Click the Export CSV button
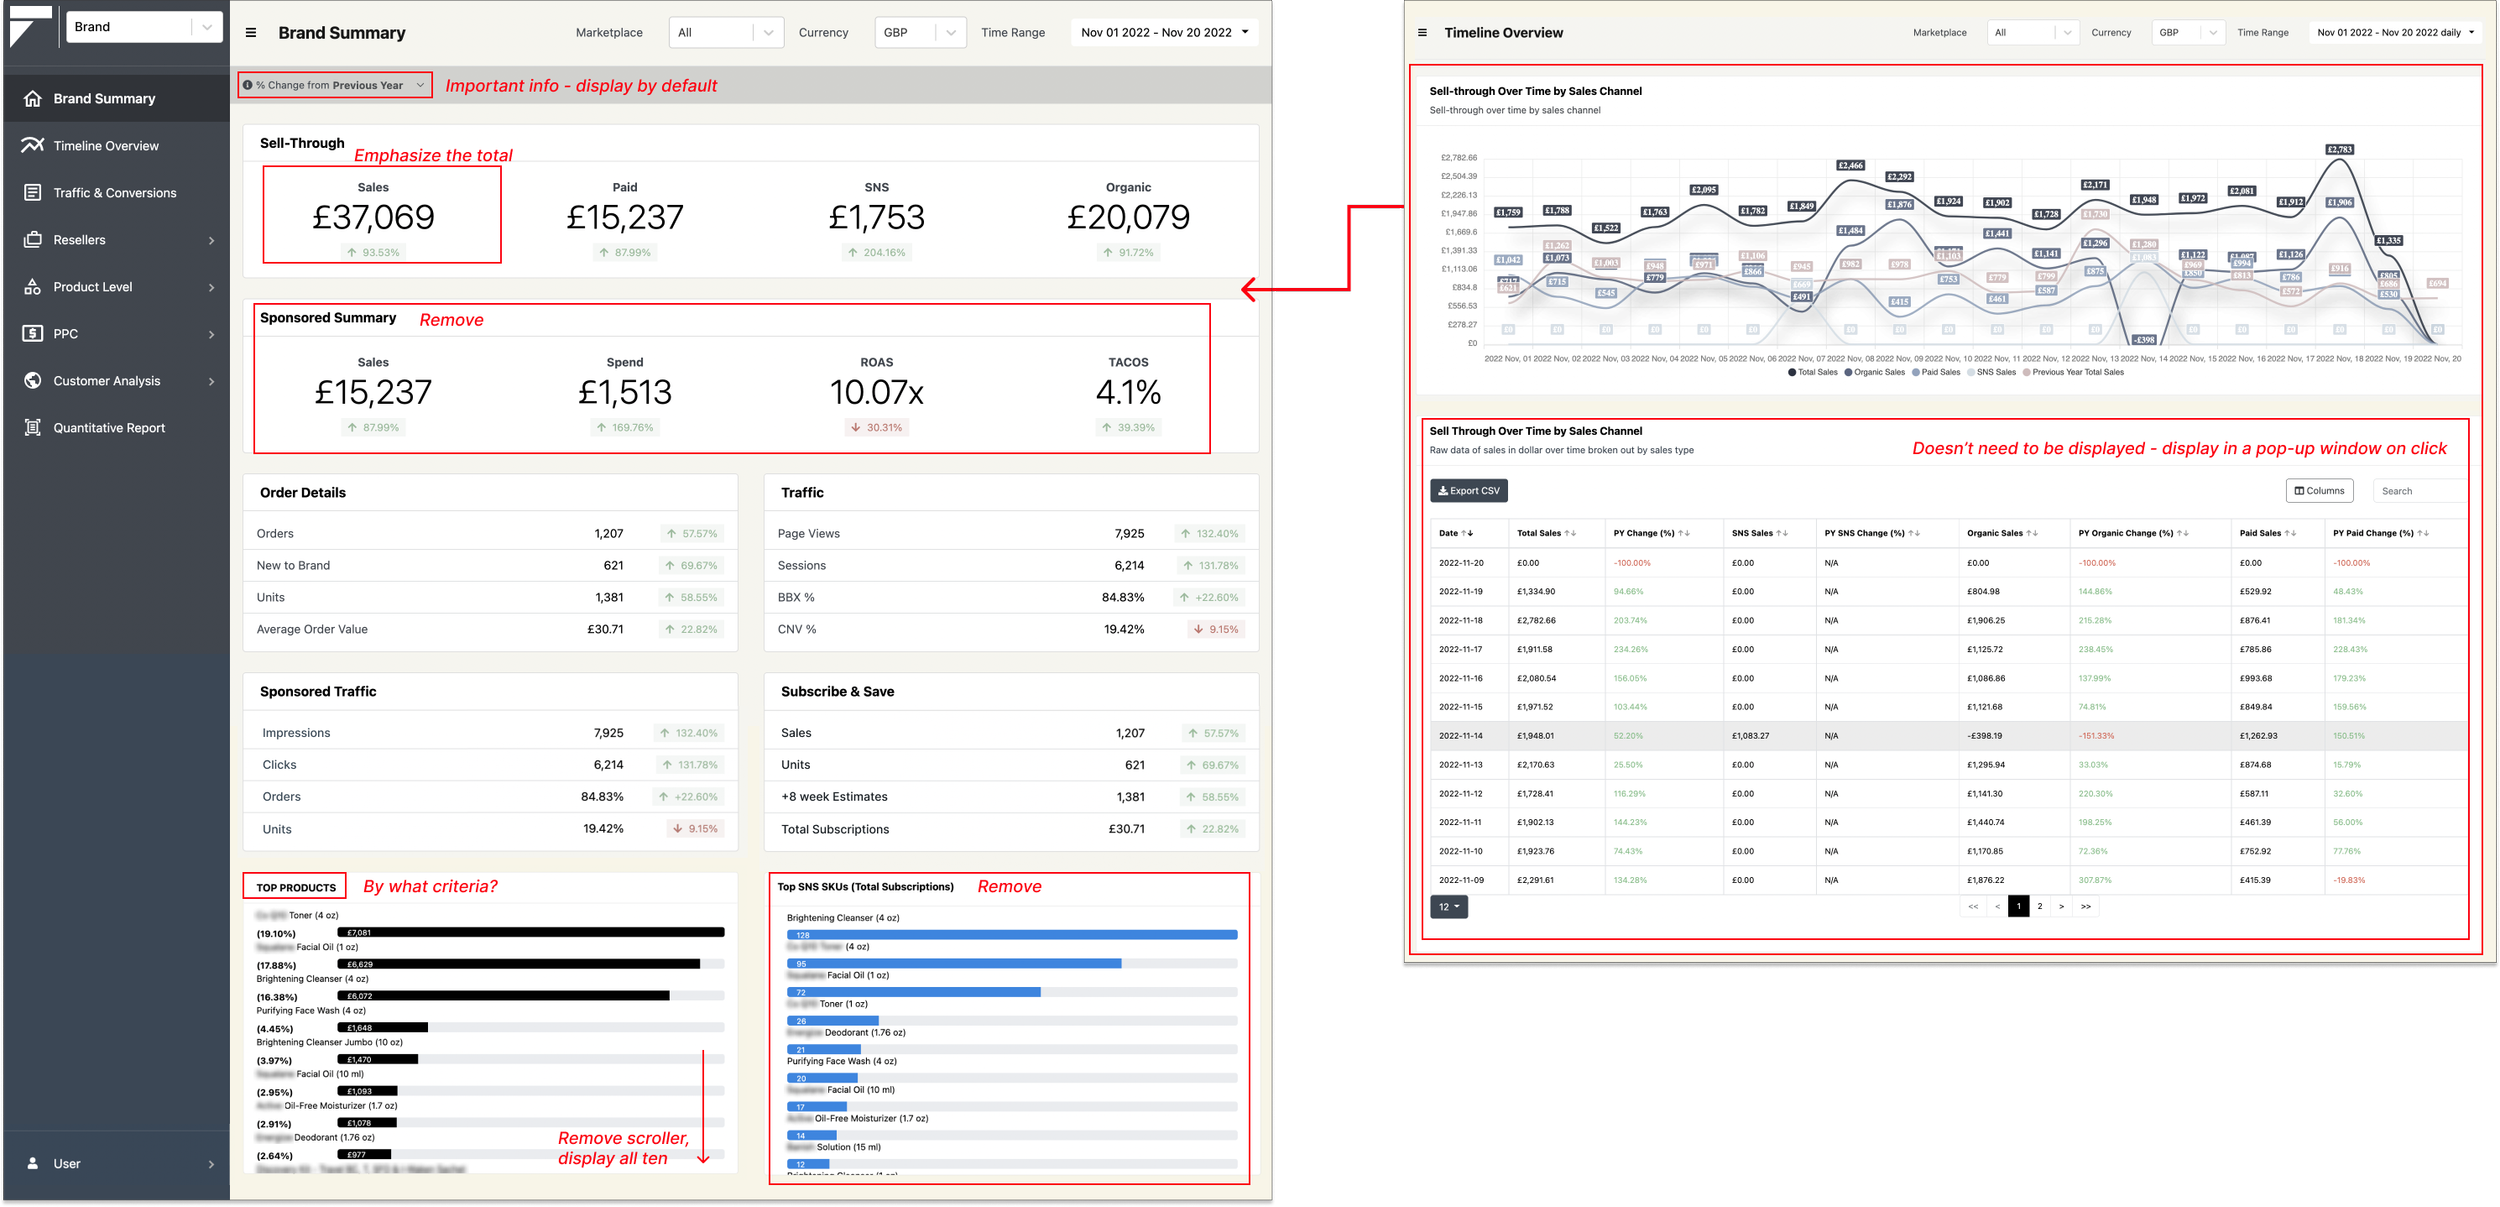The height and width of the screenshot is (1207, 2500). (x=1469, y=490)
